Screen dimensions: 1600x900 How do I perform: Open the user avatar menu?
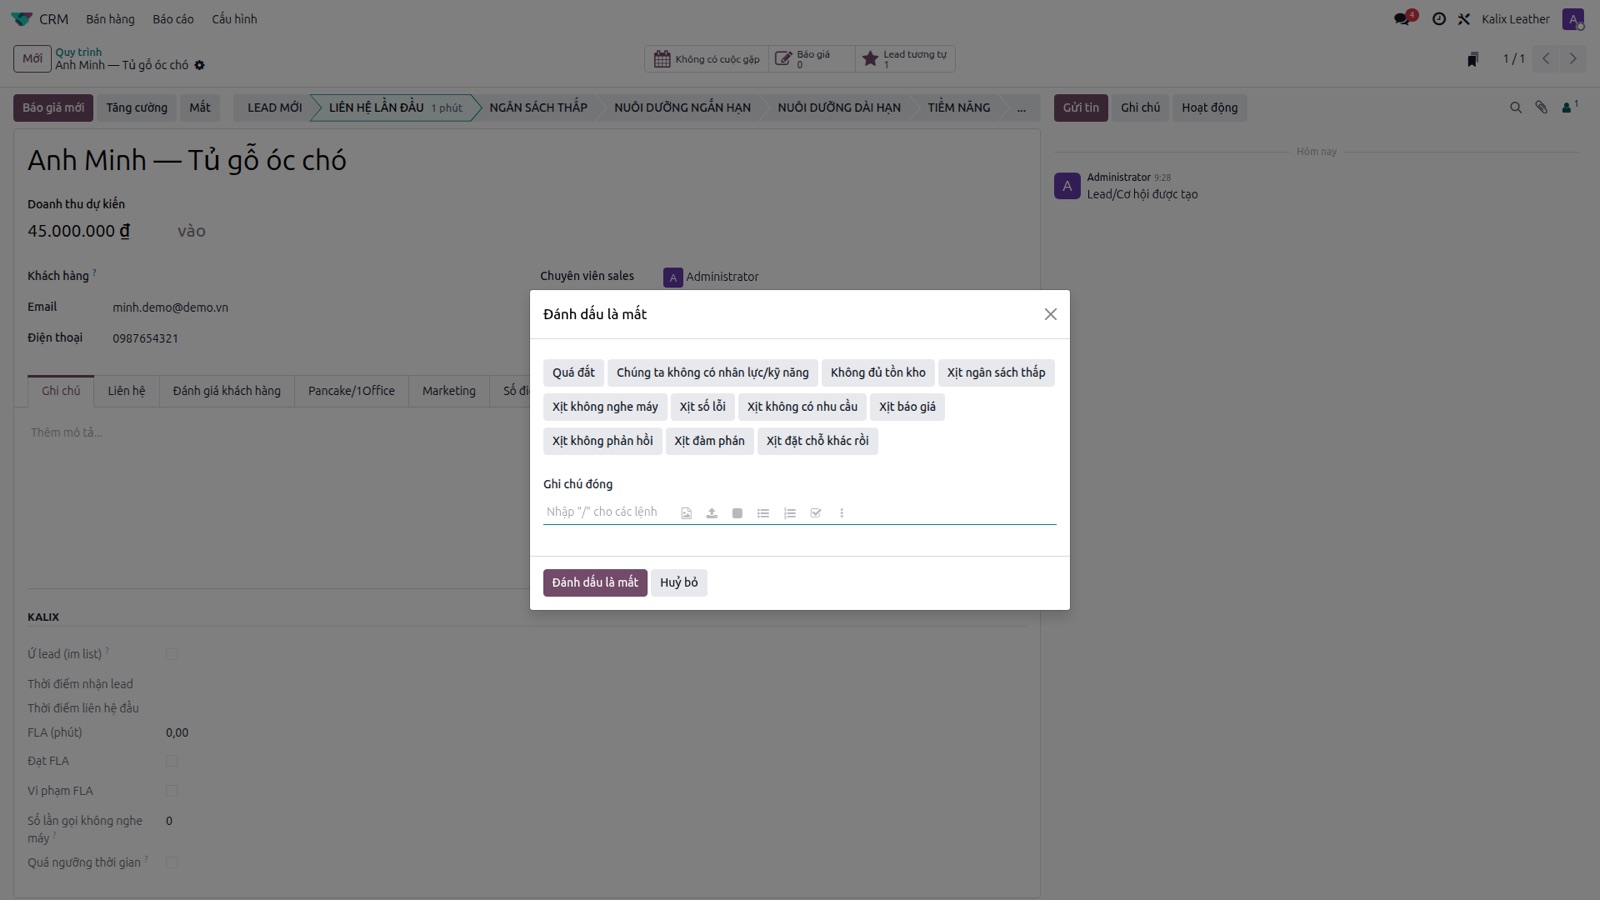coord(1573,19)
